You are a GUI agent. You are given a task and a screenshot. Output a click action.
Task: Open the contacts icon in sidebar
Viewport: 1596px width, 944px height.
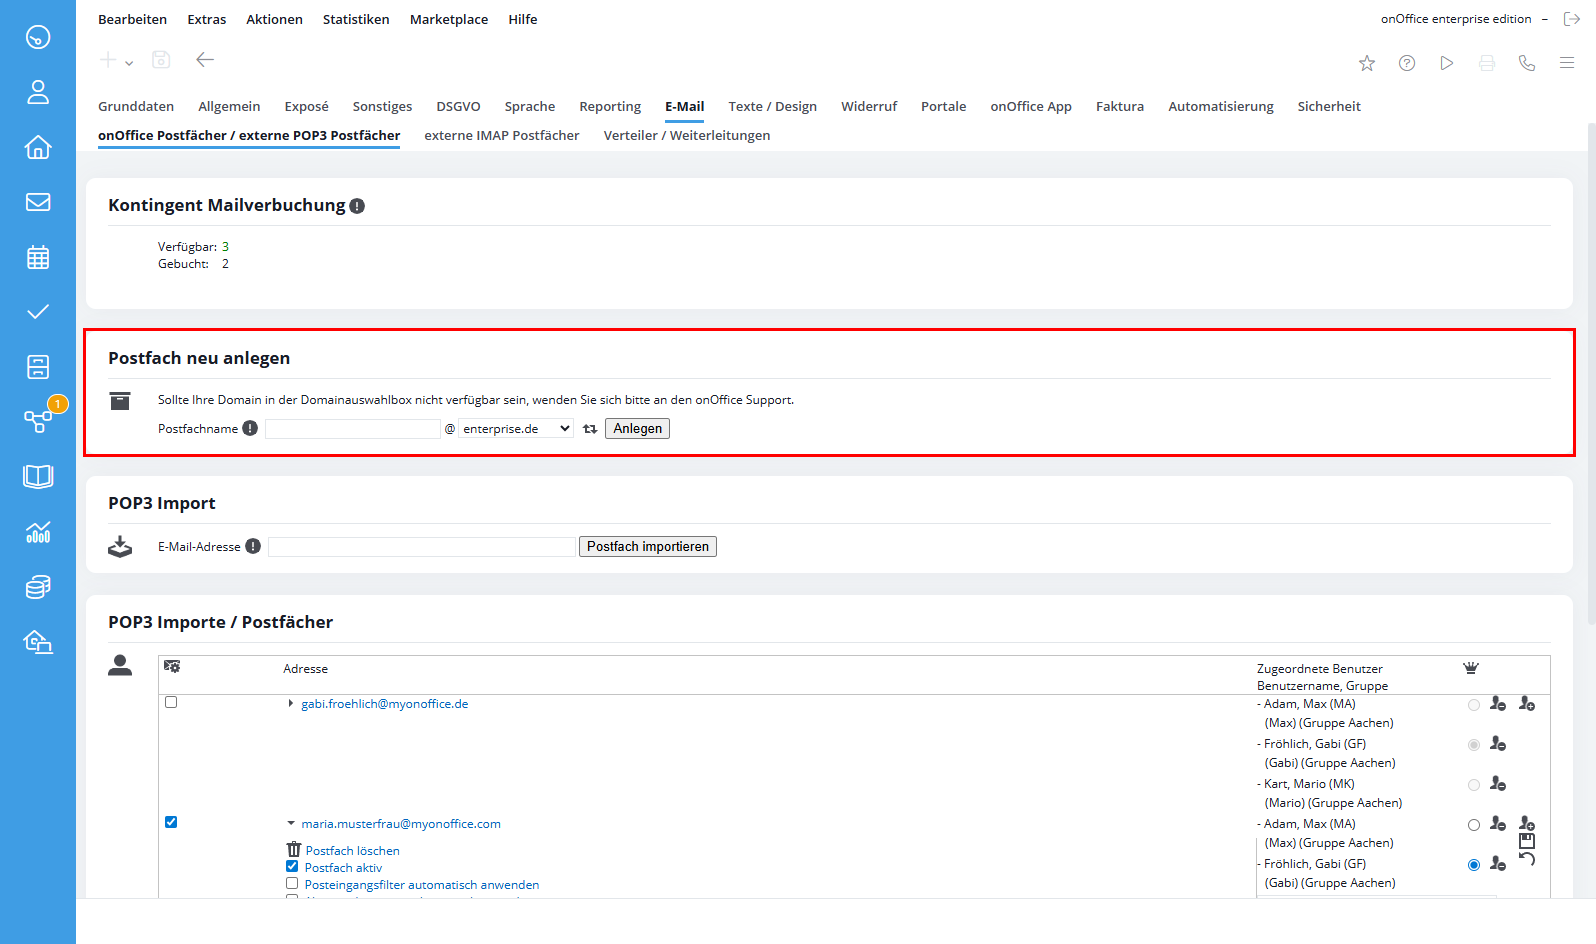pos(38,92)
